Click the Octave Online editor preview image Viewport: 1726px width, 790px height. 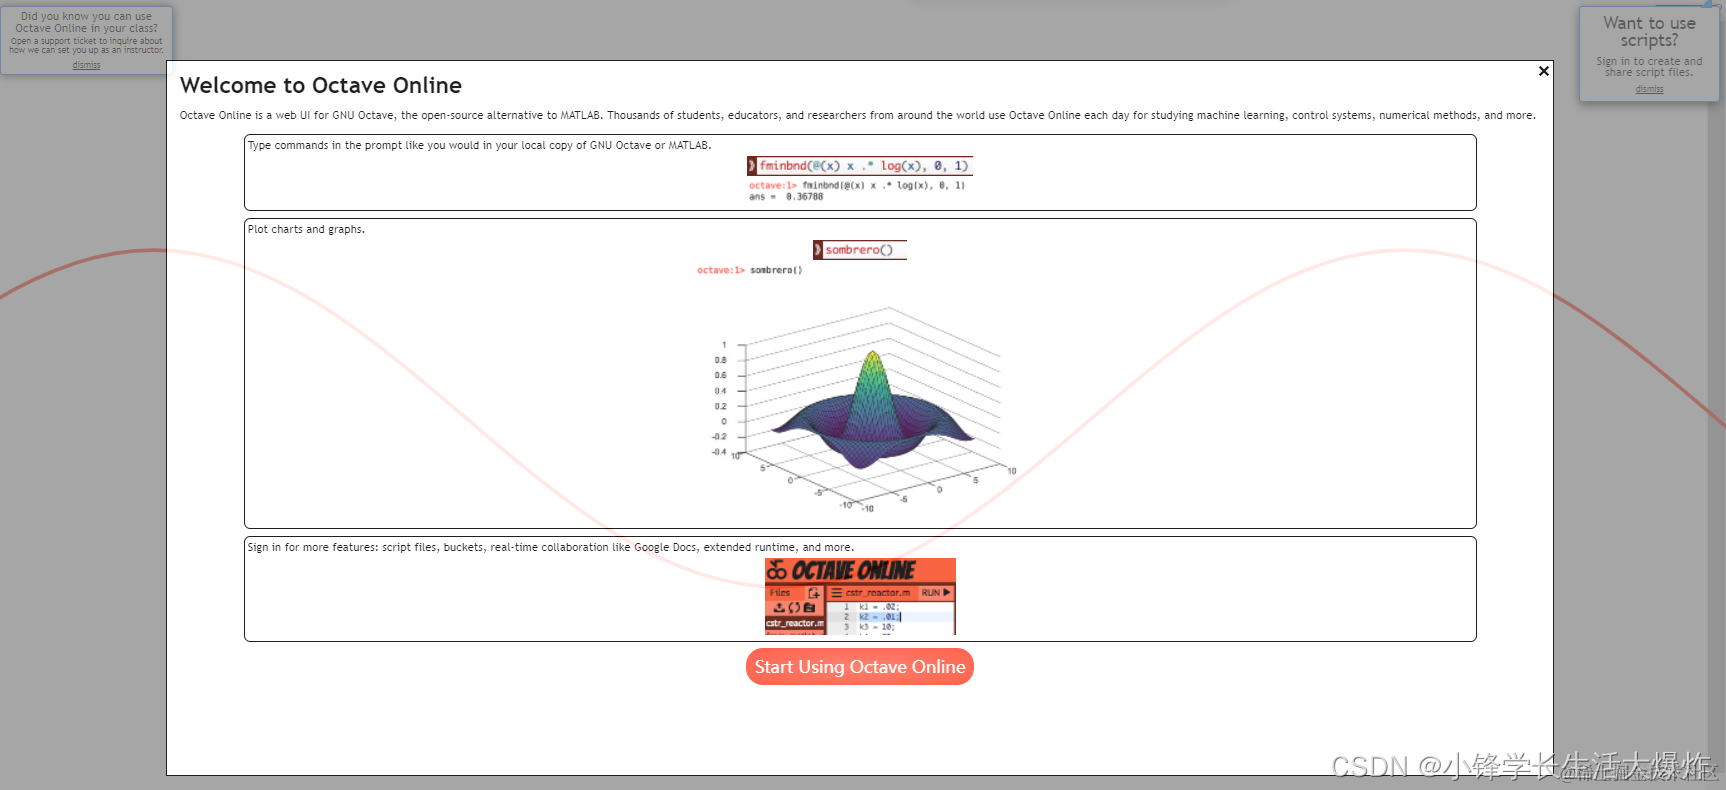860,596
